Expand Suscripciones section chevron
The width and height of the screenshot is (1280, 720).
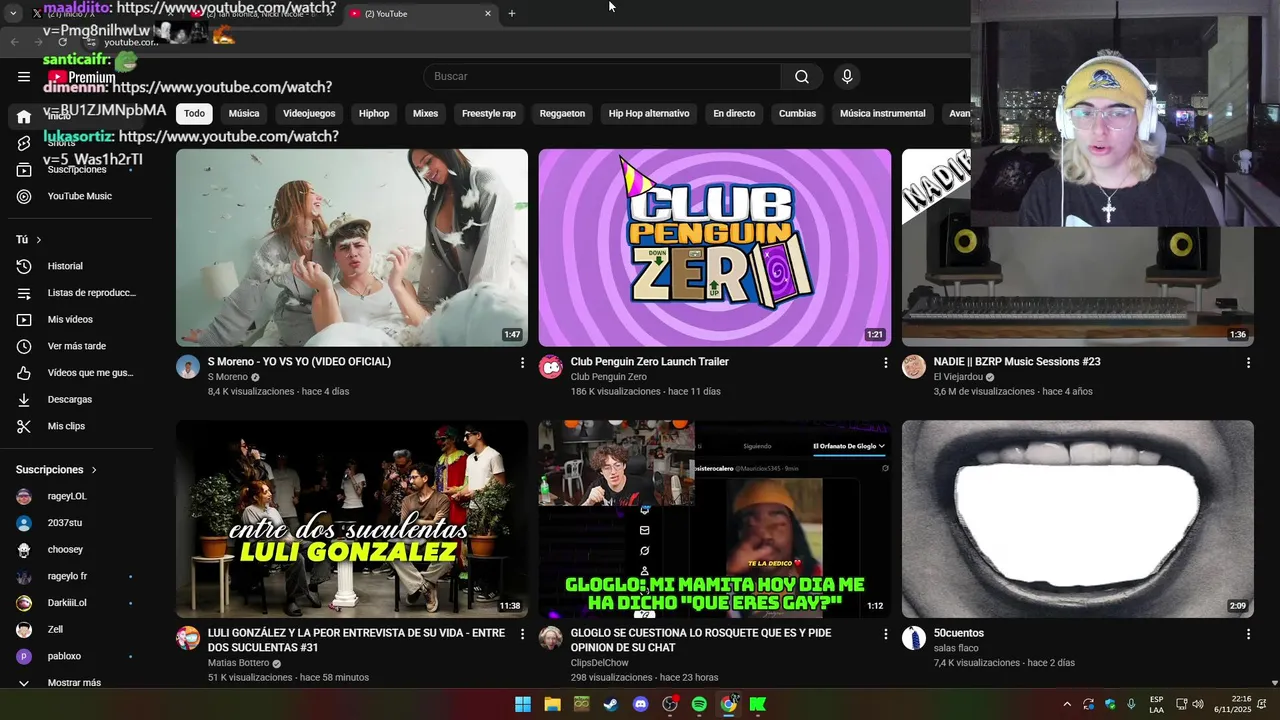click(94, 470)
